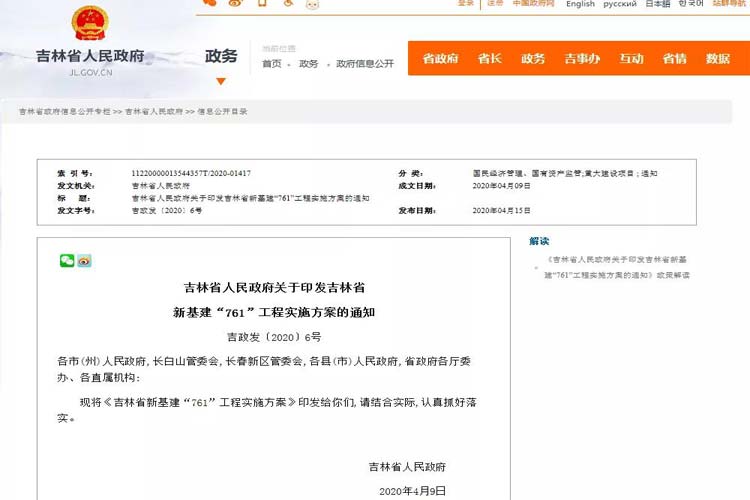Image resolution: width=750 pixels, height=500 pixels.
Task: Open the 吉事办 navigation tab
Action: pos(582,58)
